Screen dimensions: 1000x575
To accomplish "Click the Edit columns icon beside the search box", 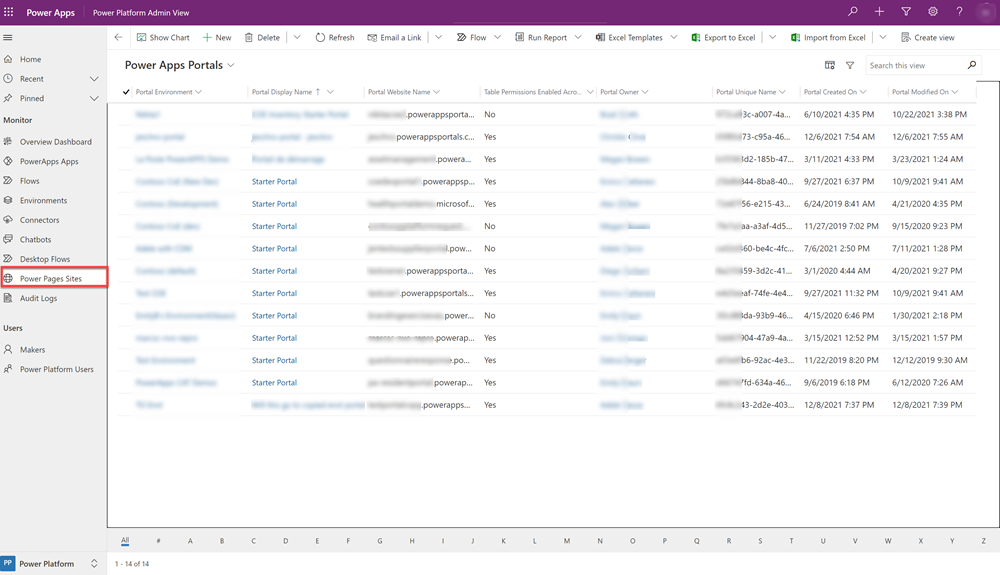I will coord(830,65).
